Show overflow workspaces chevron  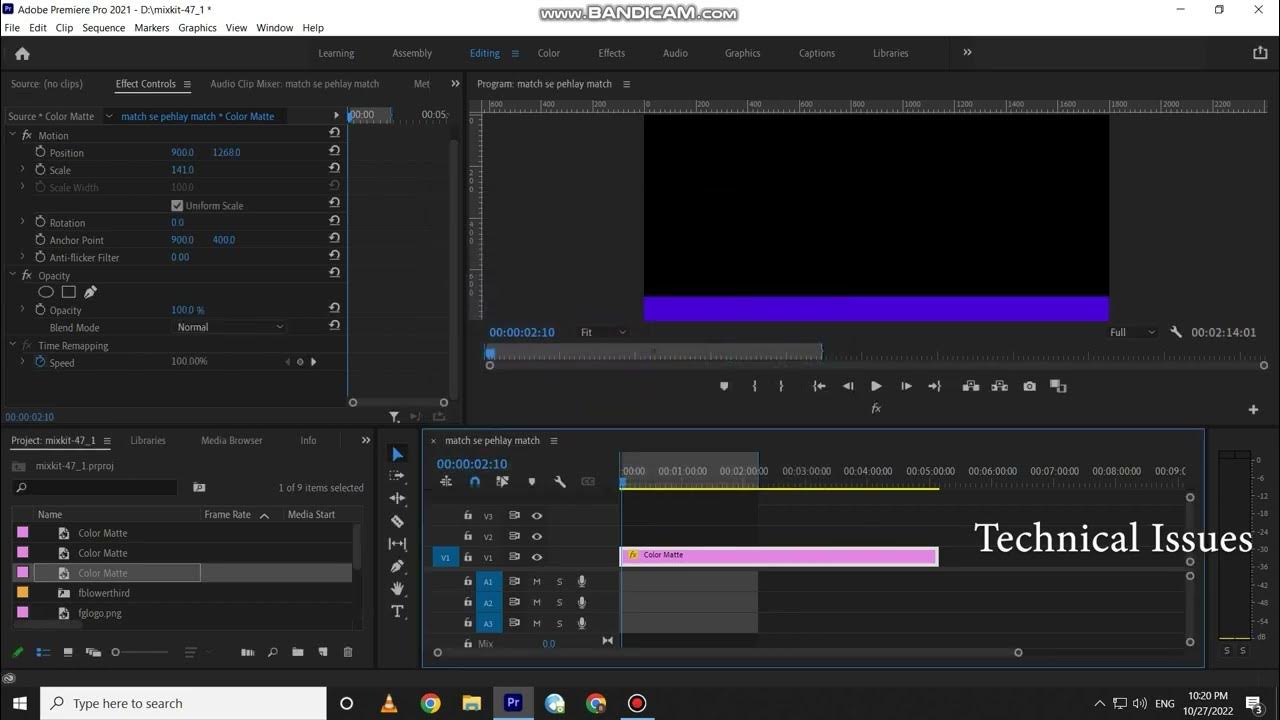click(967, 53)
